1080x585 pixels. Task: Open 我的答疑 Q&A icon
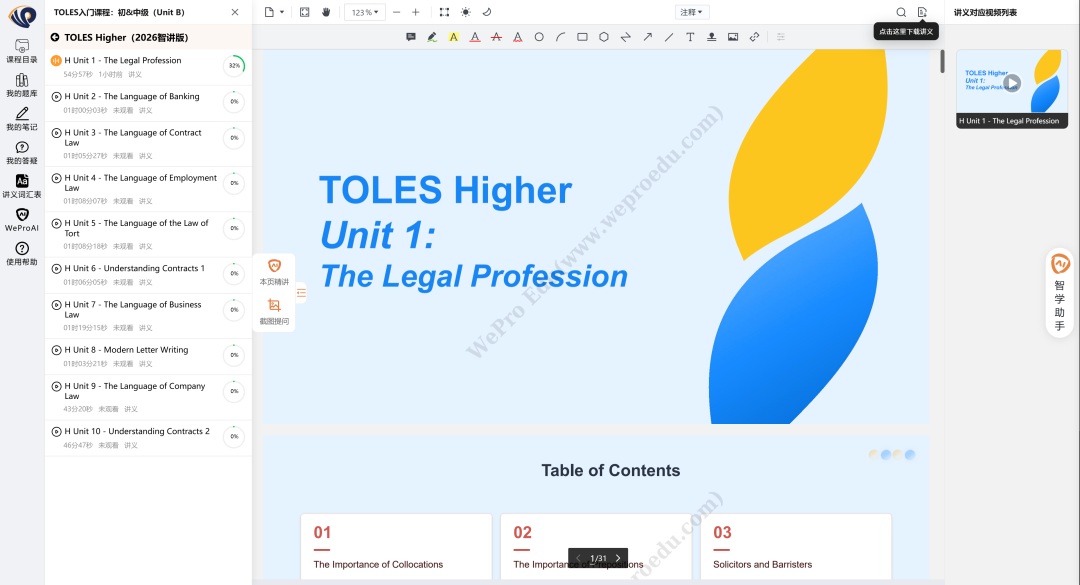[x=21, y=153]
